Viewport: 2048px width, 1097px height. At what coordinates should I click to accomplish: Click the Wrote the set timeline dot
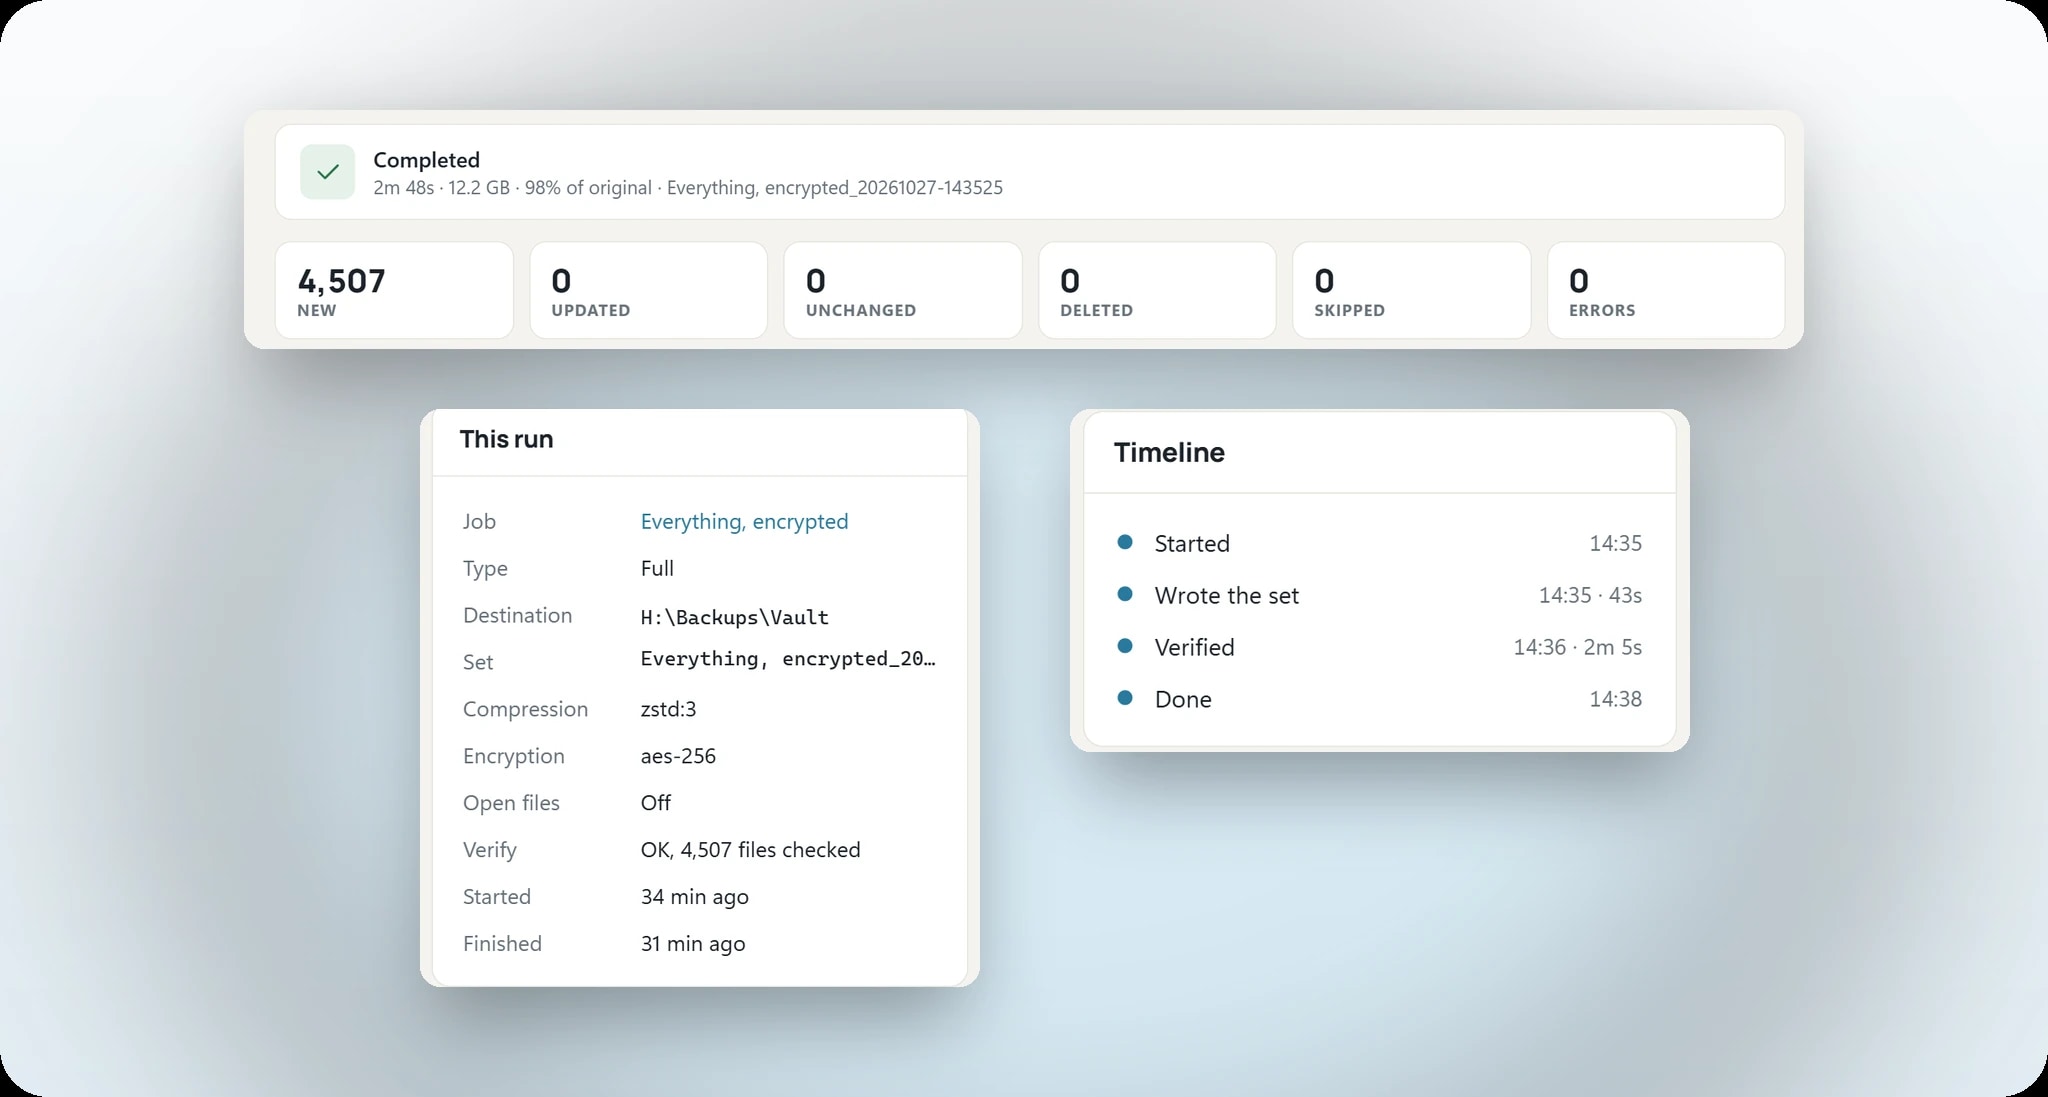tap(1125, 594)
